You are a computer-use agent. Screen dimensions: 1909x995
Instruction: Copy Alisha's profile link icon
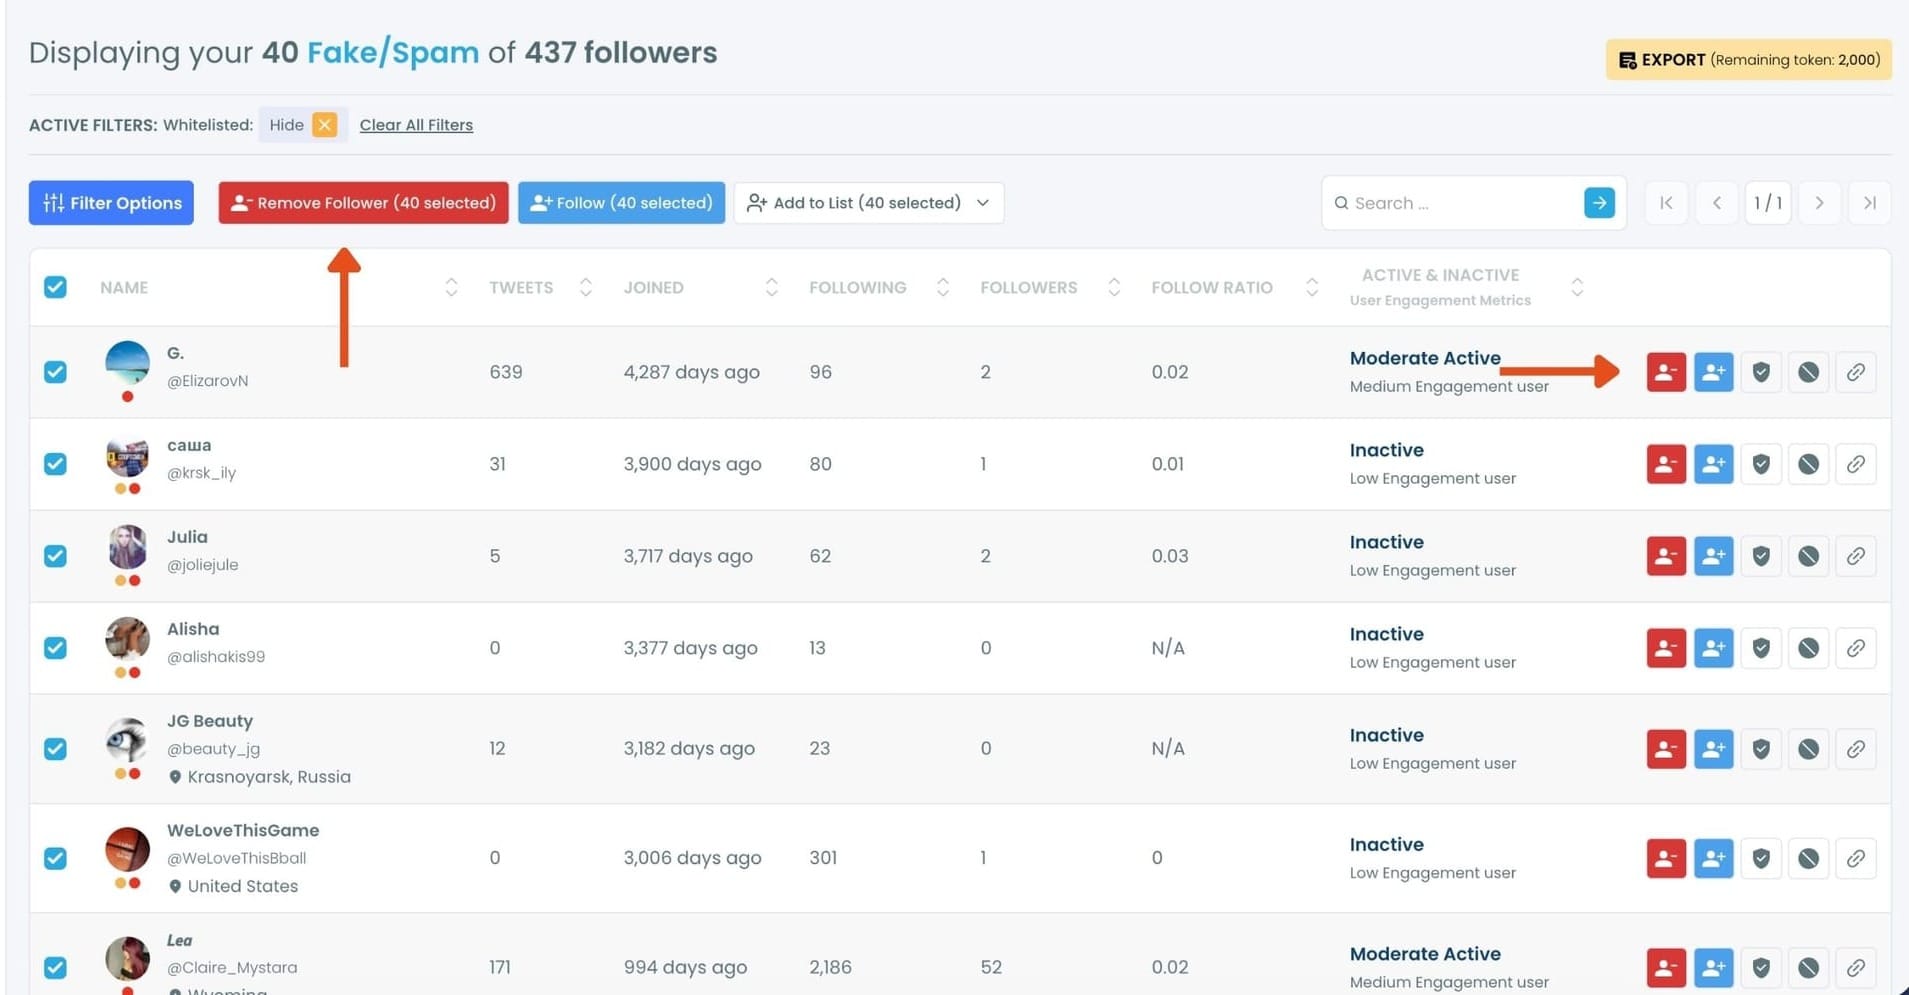(x=1856, y=648)
